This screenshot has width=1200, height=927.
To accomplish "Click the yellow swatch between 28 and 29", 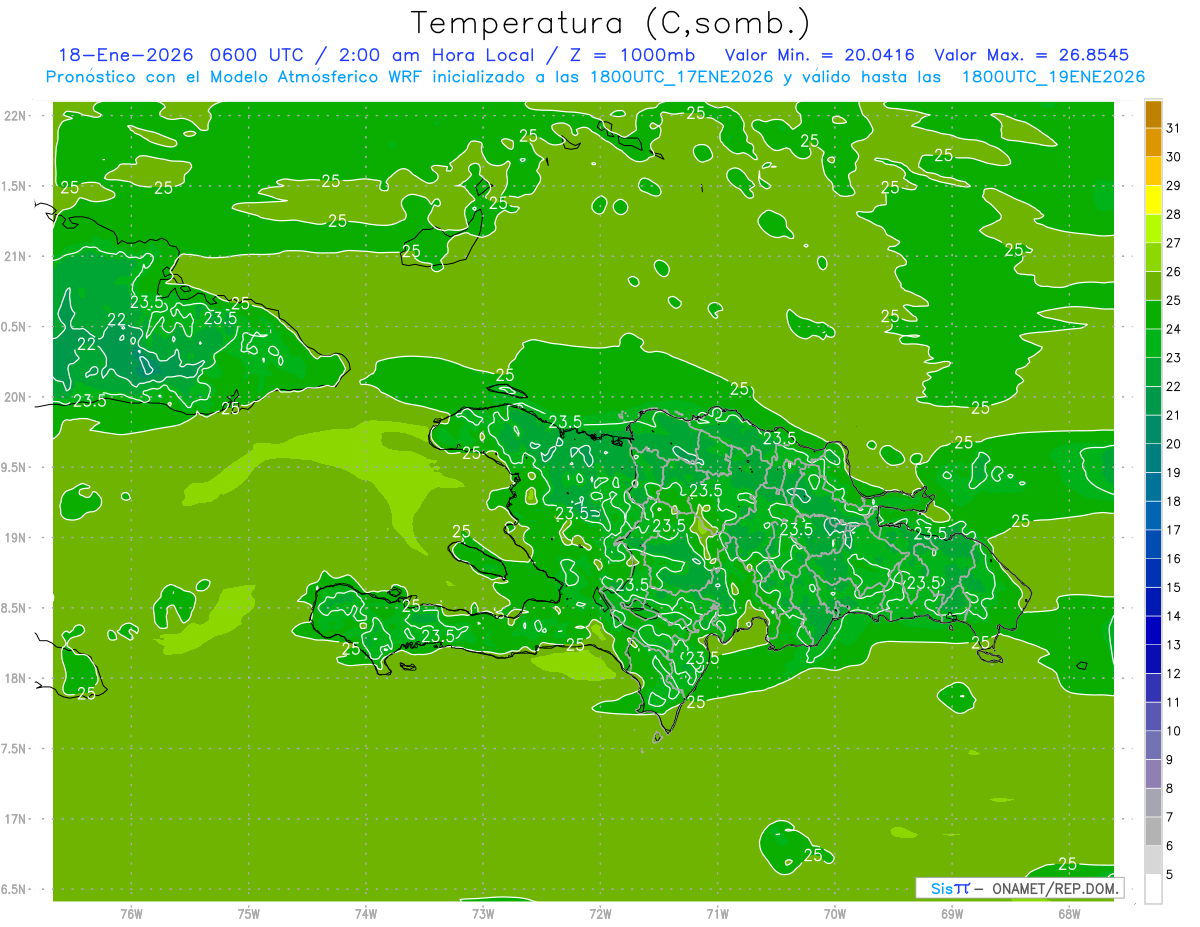I will 1153,200.
